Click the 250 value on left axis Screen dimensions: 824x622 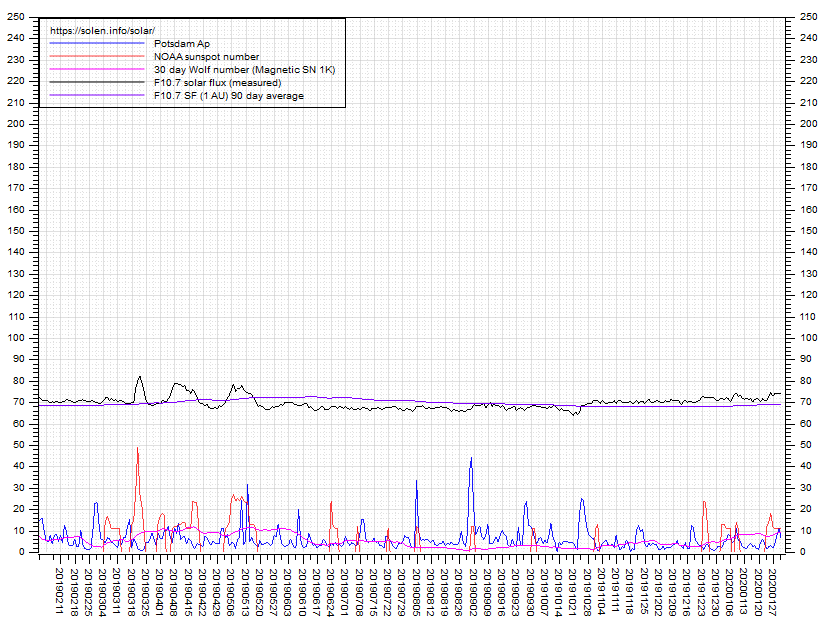click(x=16, y=17)
